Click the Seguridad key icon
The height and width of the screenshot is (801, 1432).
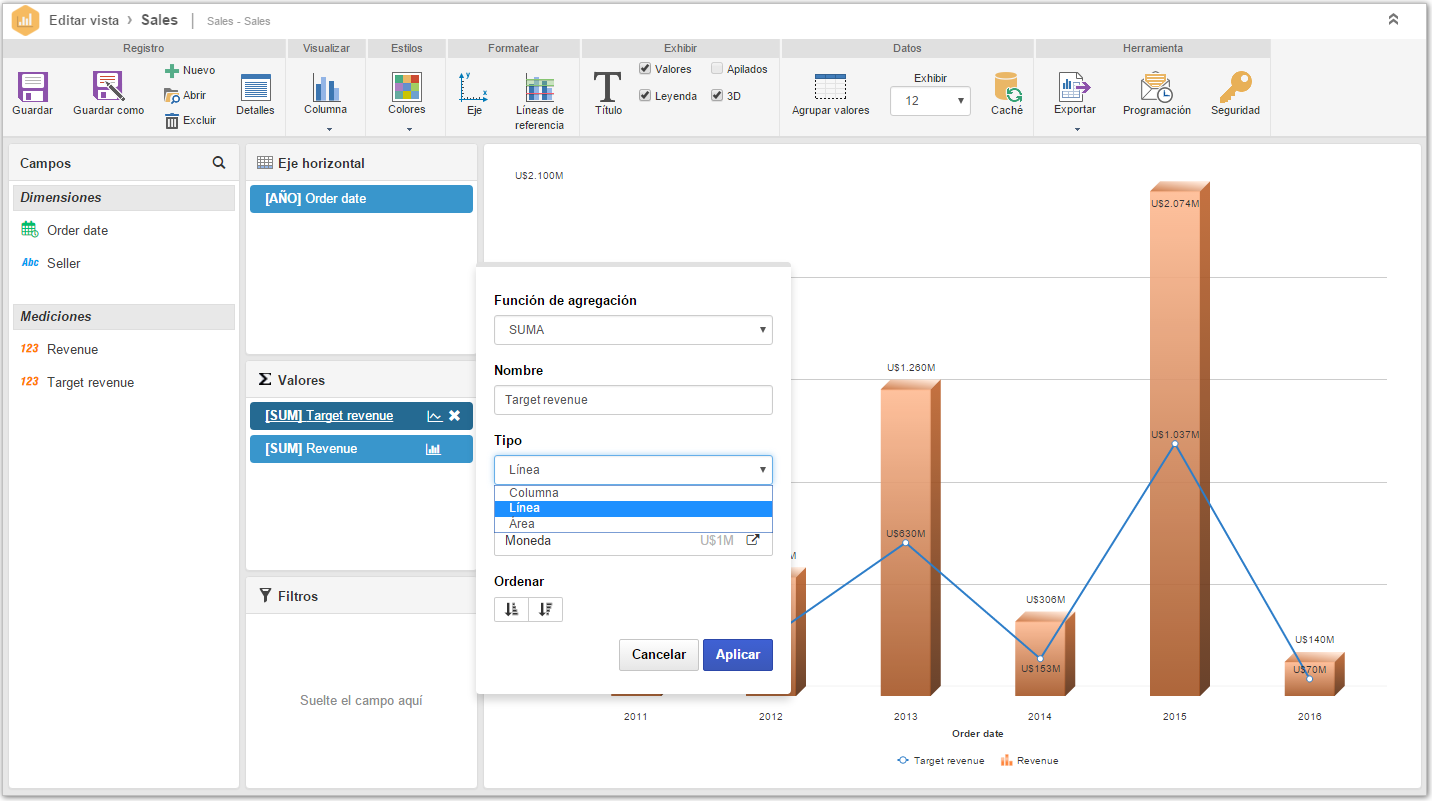coord(1235,87)
